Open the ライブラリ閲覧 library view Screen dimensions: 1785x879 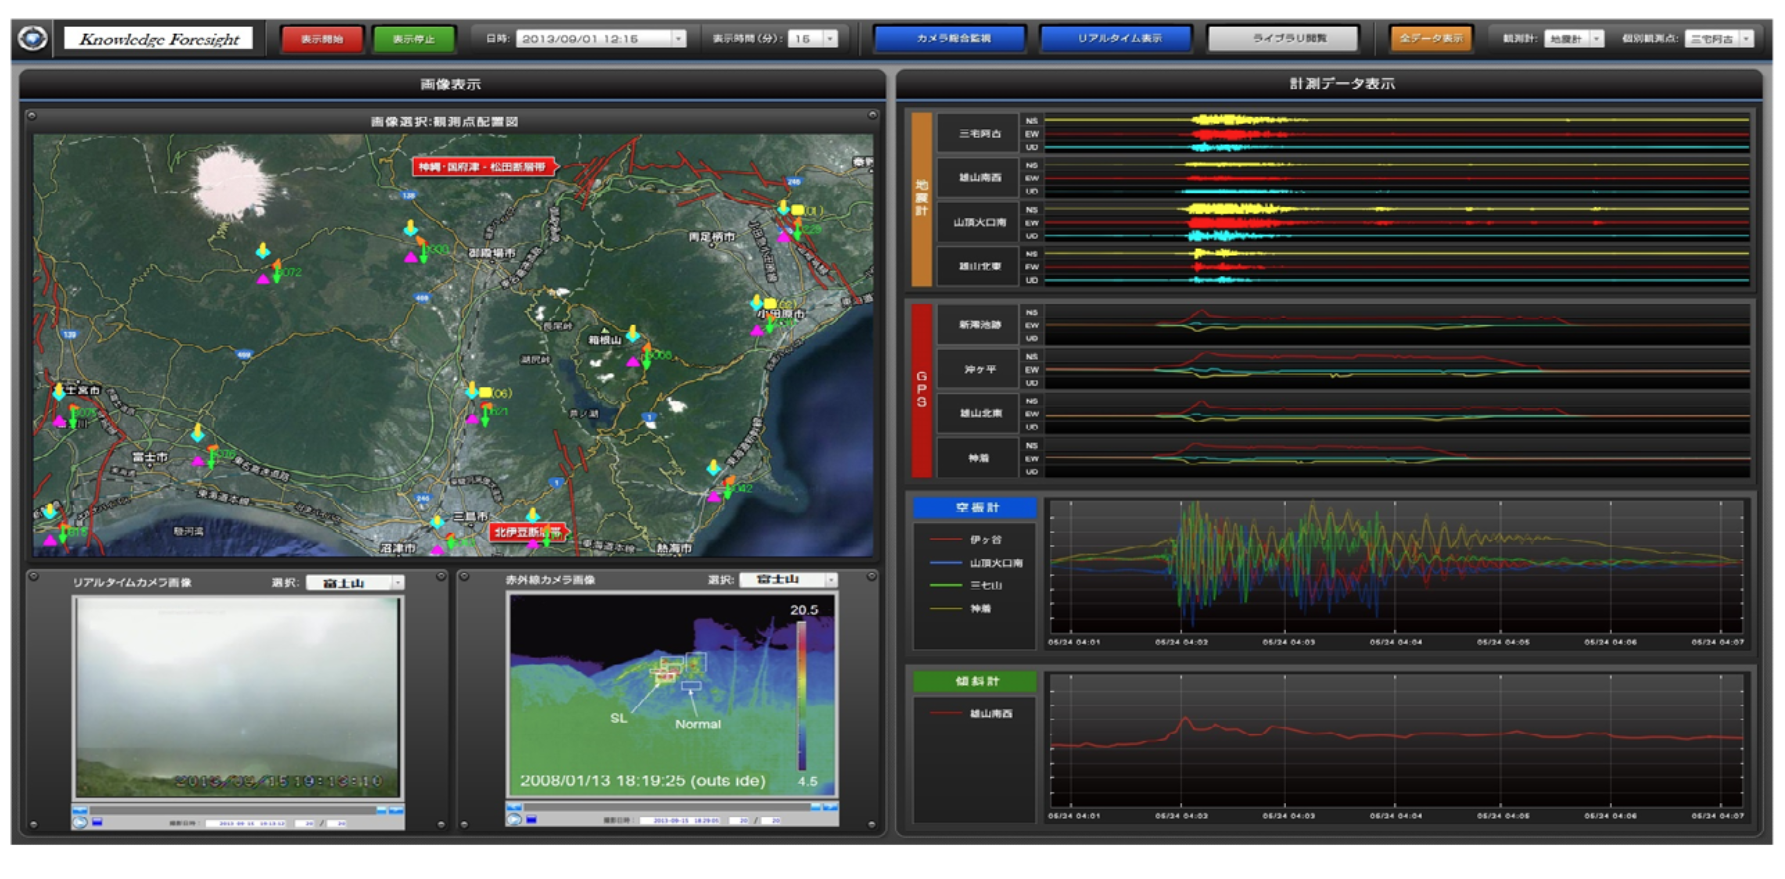point(1284,39)
